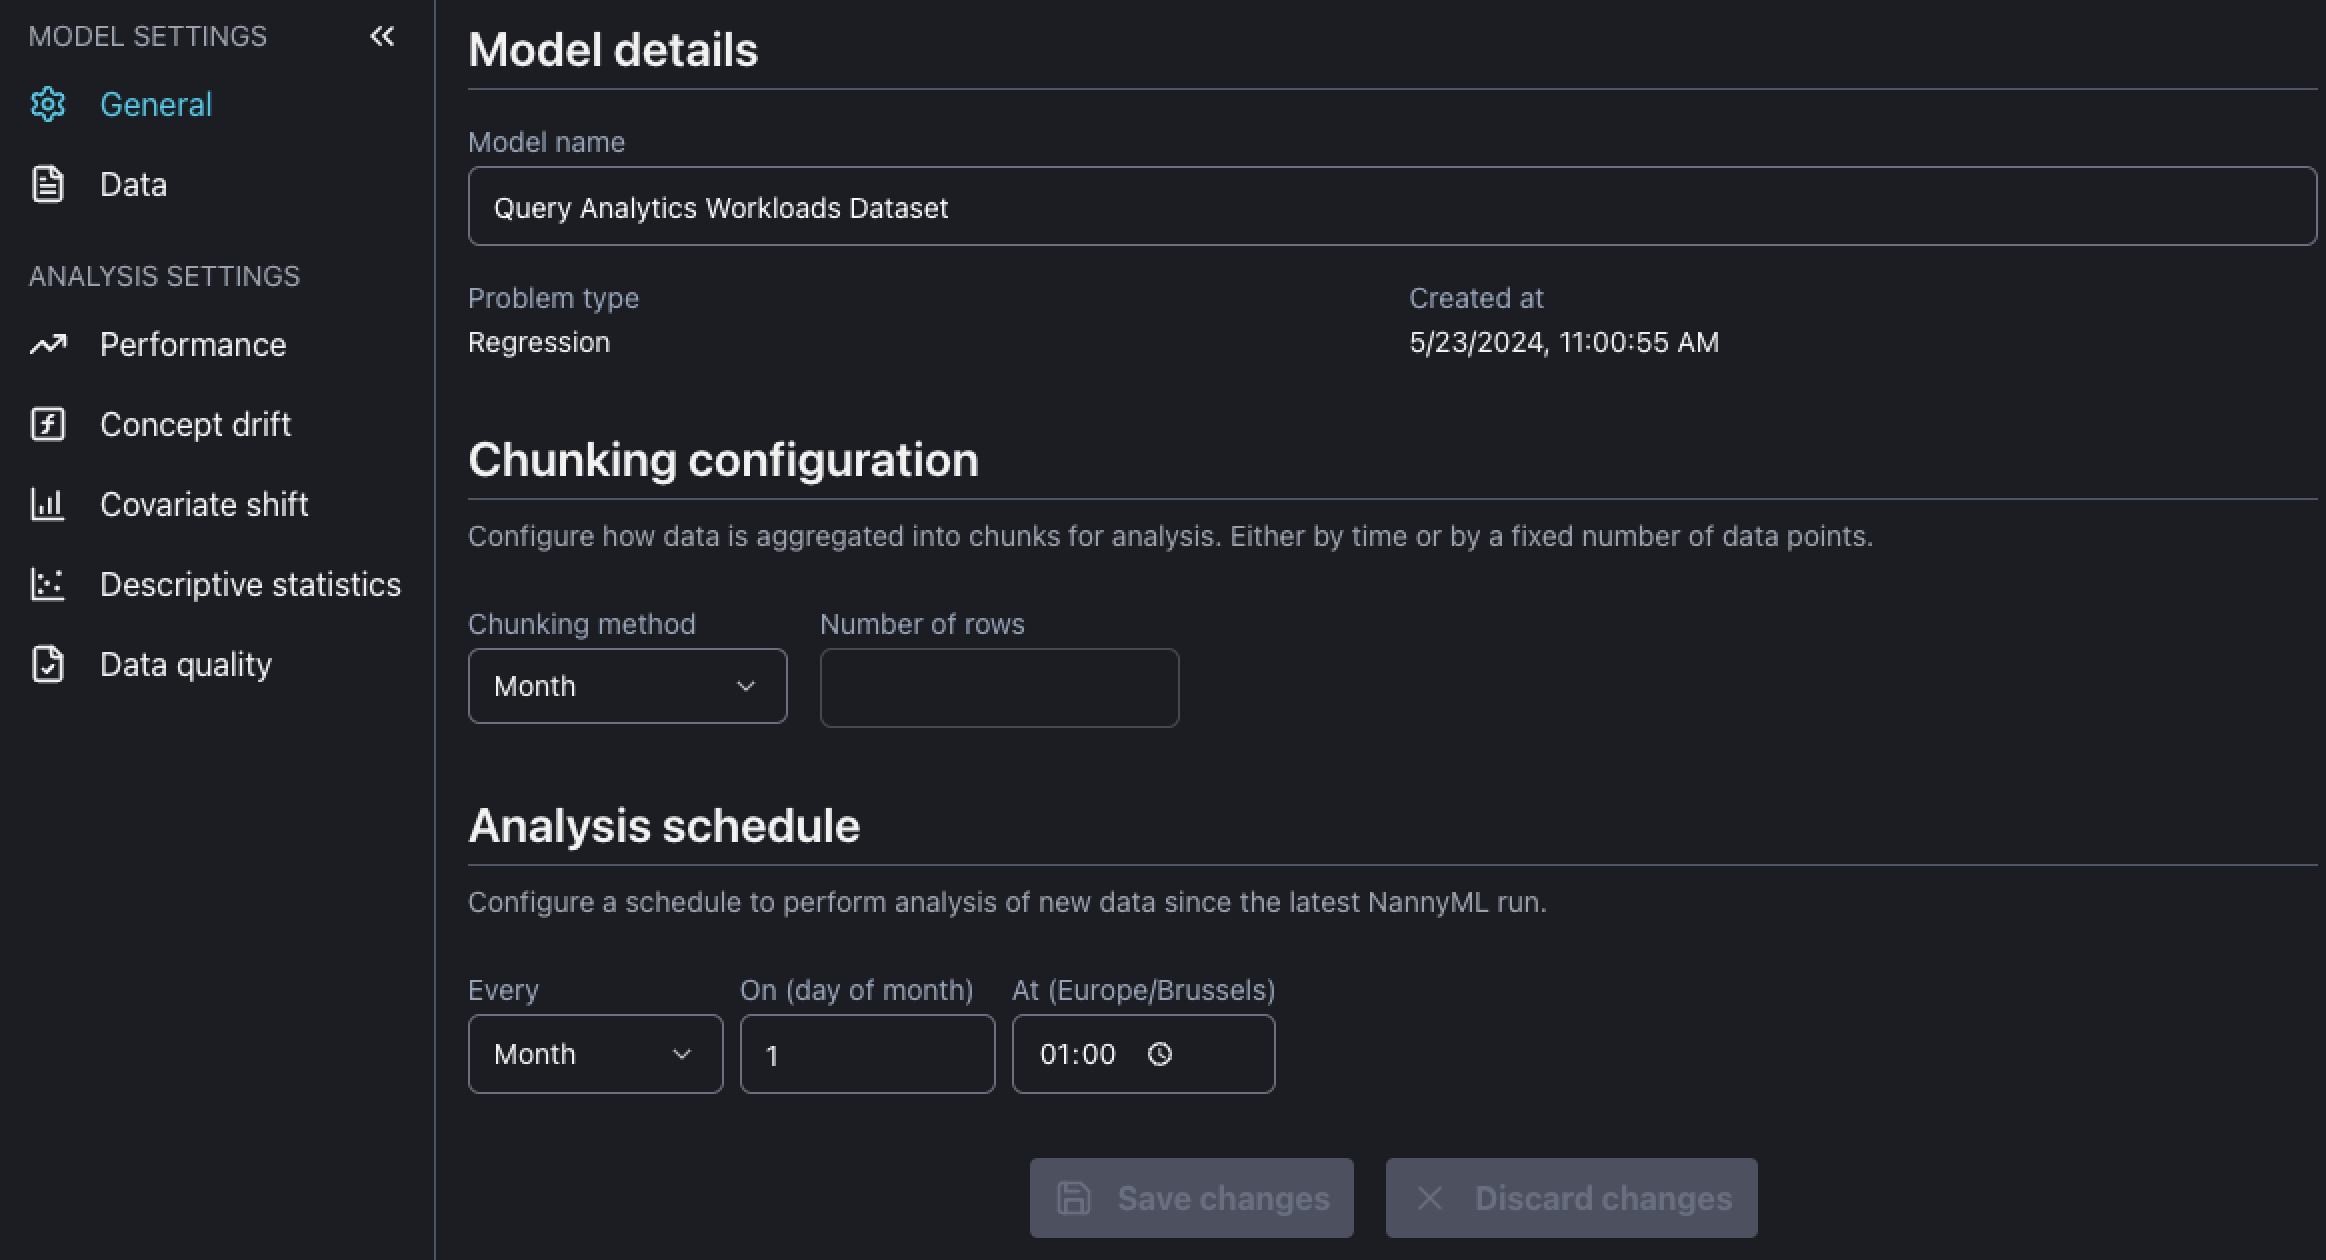
Task: Click the Model name text field
Action: 1390,207
